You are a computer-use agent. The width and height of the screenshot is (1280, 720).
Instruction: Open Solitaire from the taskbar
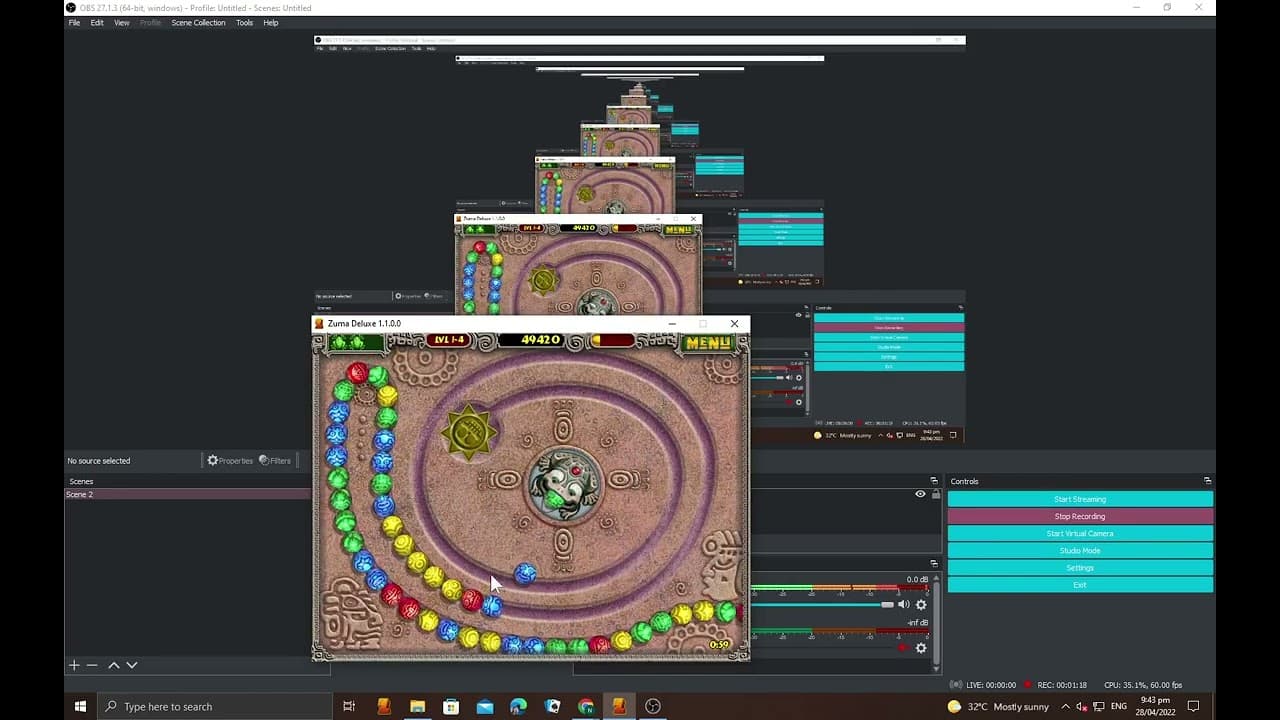pos(552,706)
